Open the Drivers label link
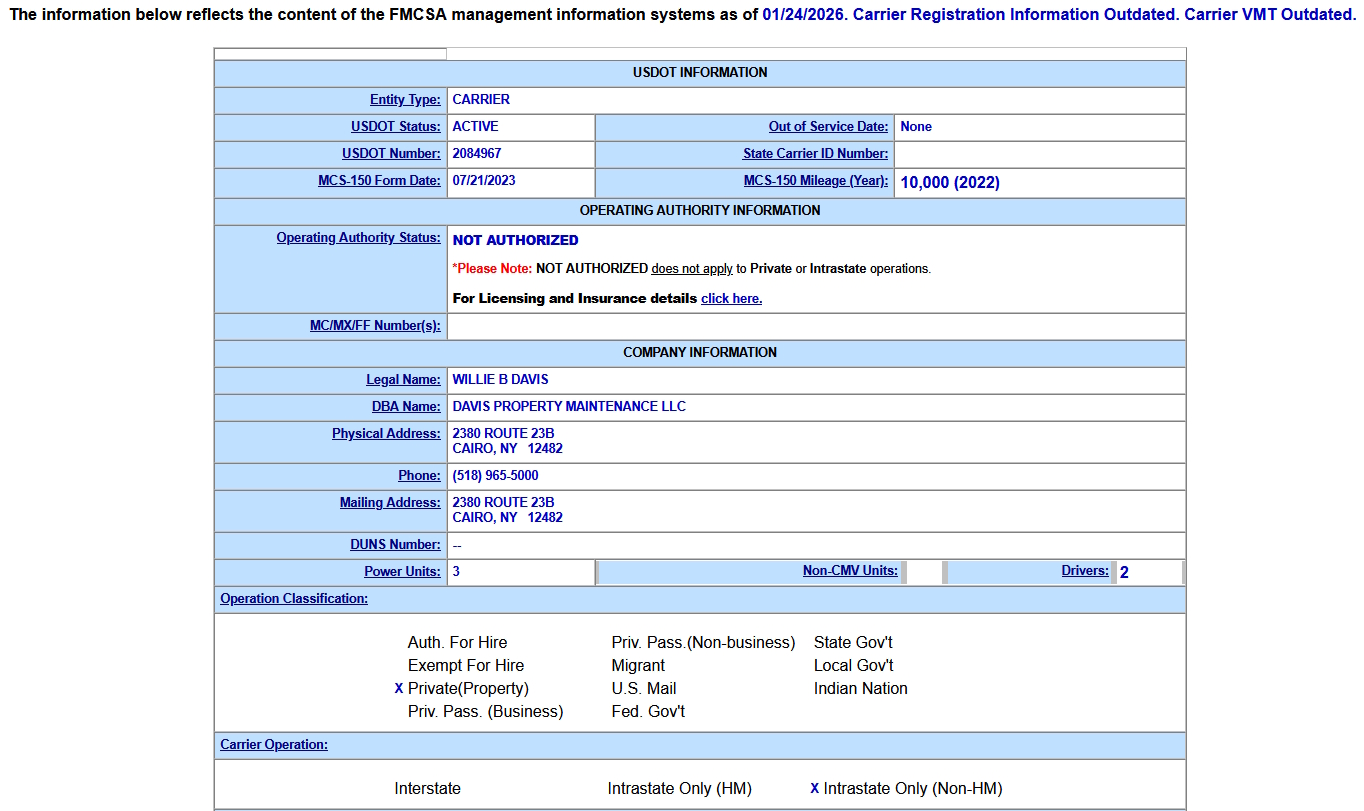1364x811 pixels. [x=1085, y=571]
